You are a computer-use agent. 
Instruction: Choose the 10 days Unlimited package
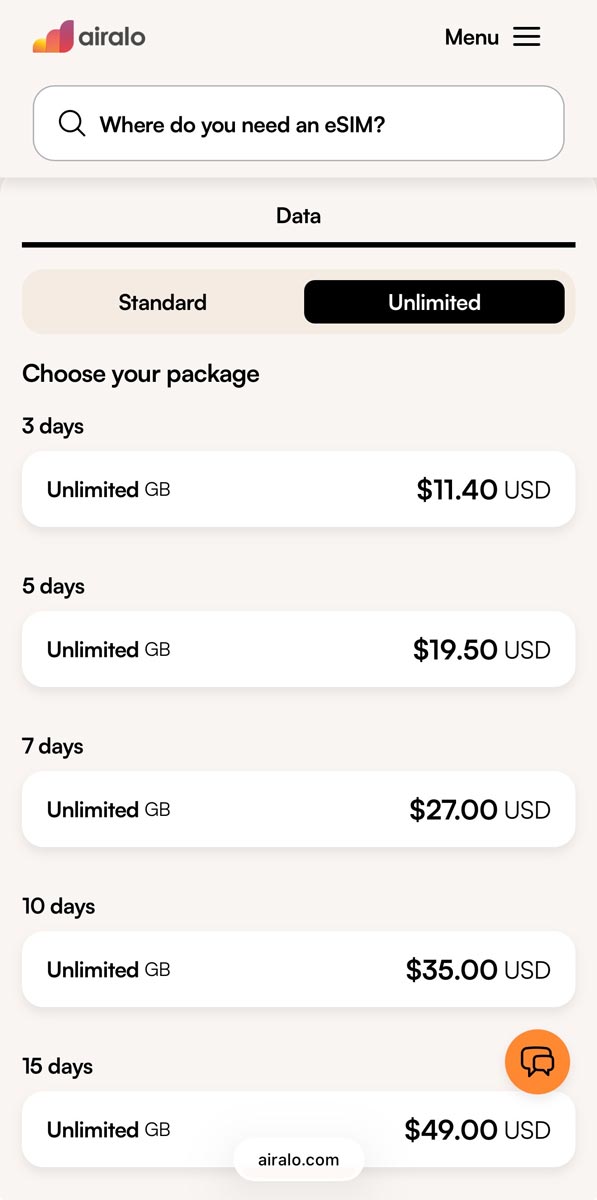298,969
